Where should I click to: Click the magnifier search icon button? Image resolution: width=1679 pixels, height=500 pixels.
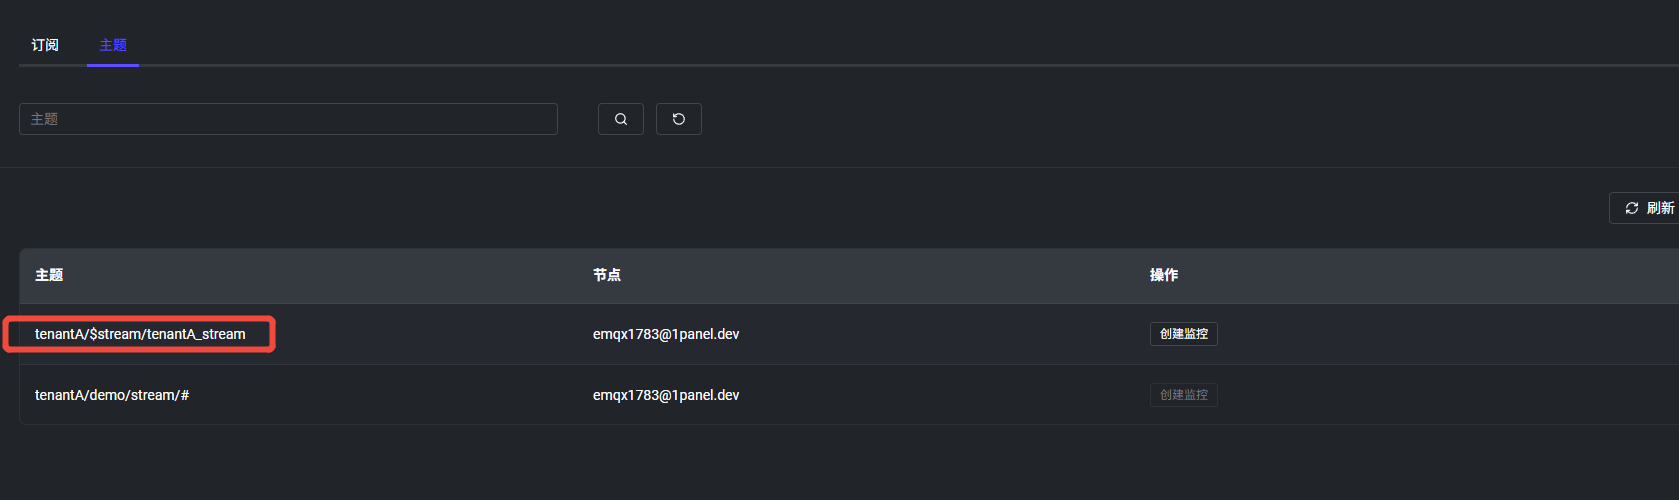click(621, 119)
